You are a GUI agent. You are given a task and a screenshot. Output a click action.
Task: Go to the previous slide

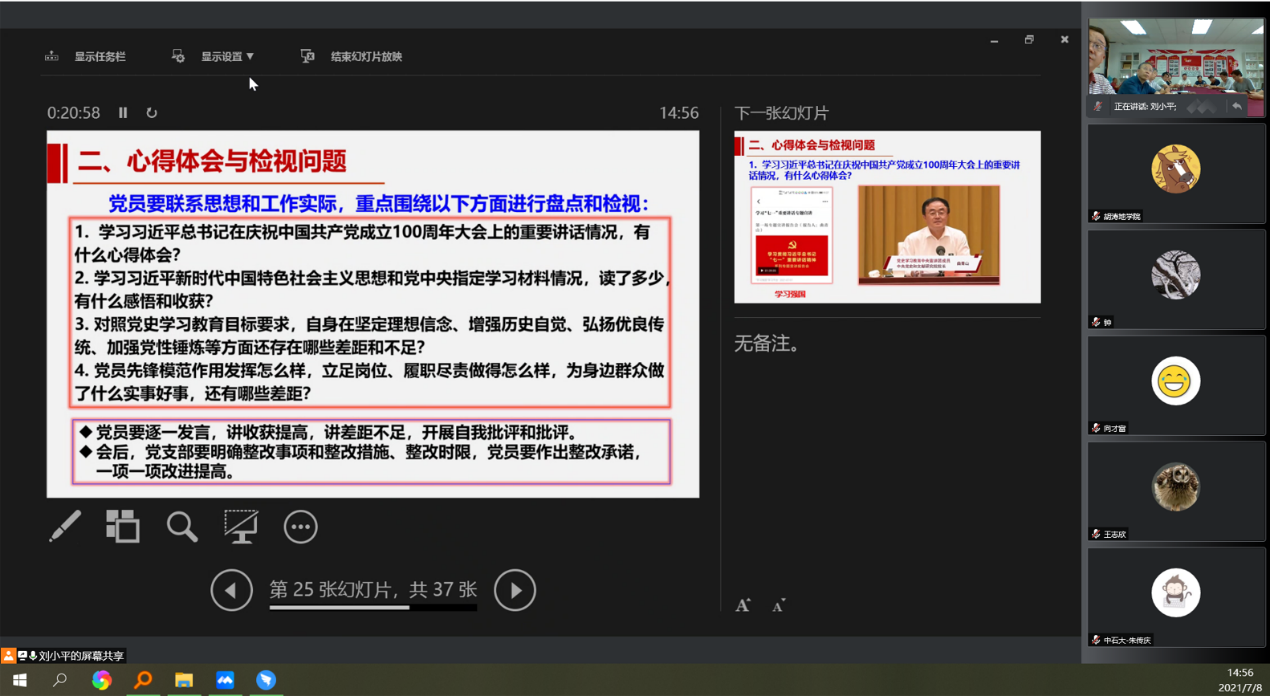point(231,590)
